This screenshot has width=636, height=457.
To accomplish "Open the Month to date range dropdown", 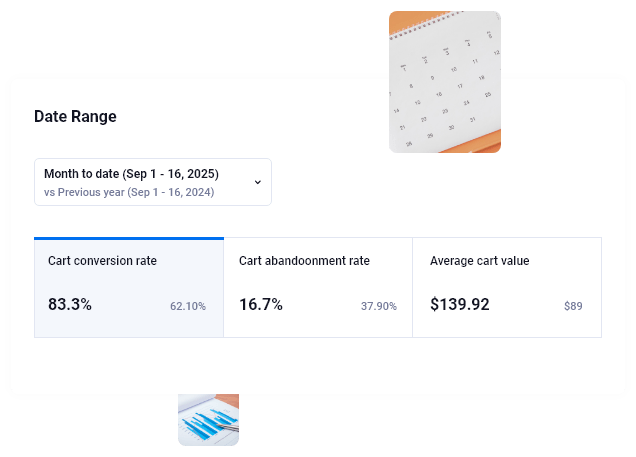I will click(153, 182).
